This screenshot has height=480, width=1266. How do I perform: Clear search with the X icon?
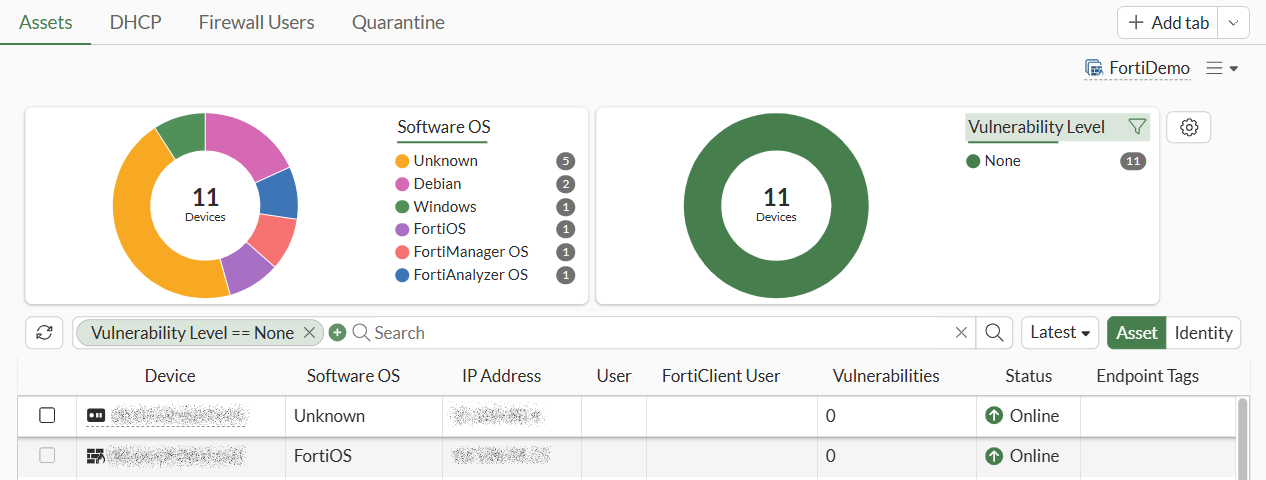click(961, 333)
